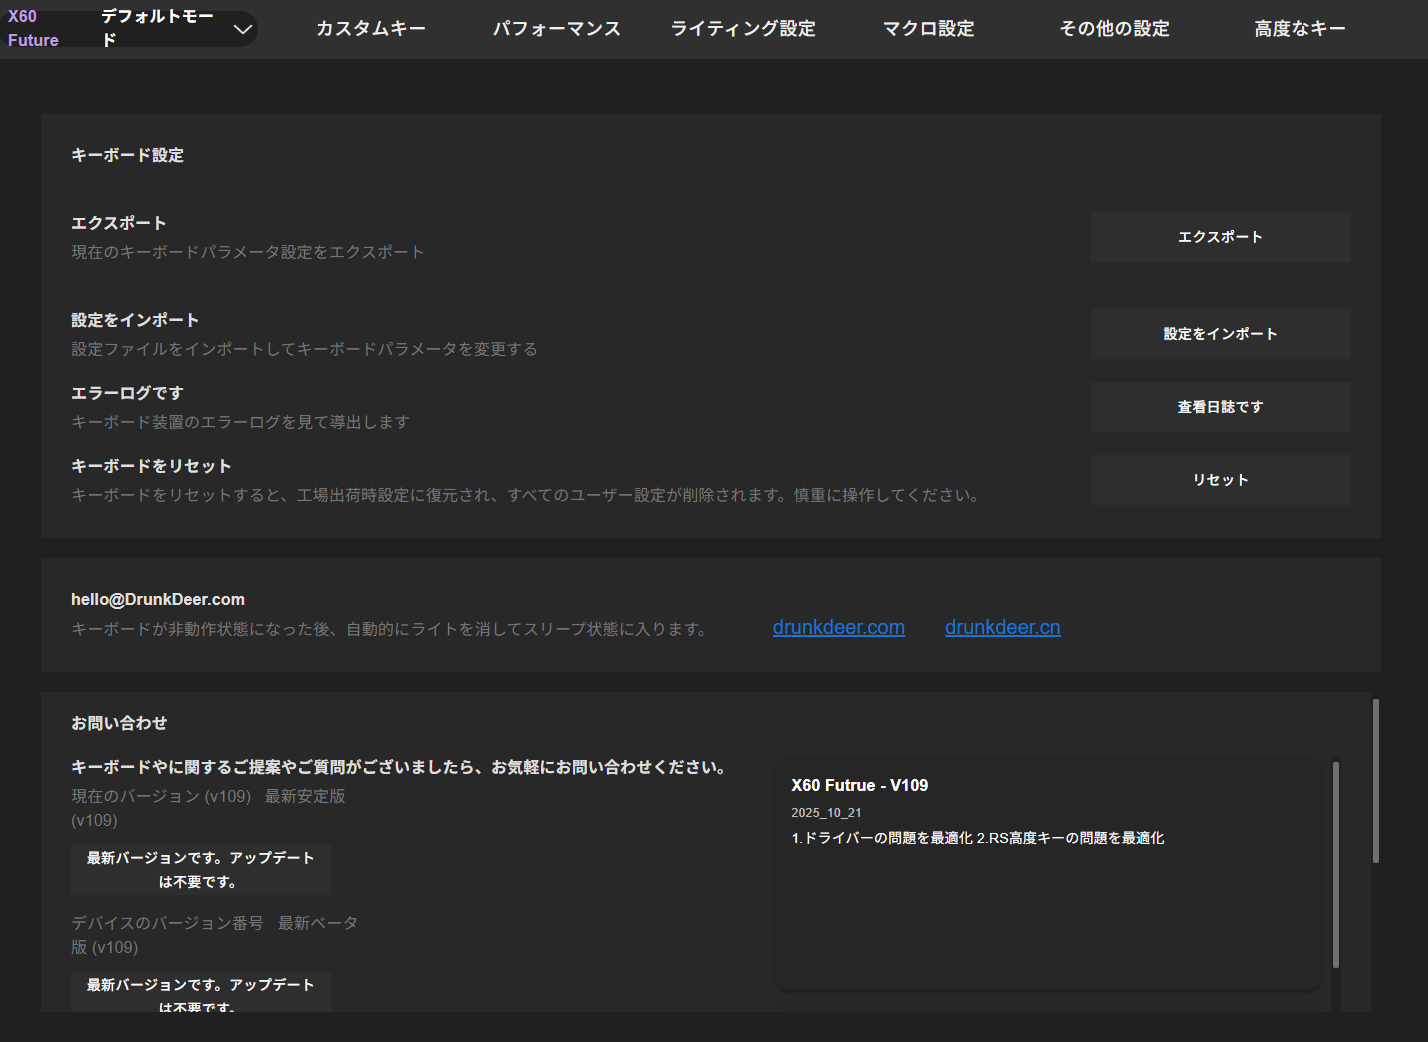Screen dimensions: 1428x1042
Task: Visit the drunkdeer.cn link
Action: [1002, 627]
